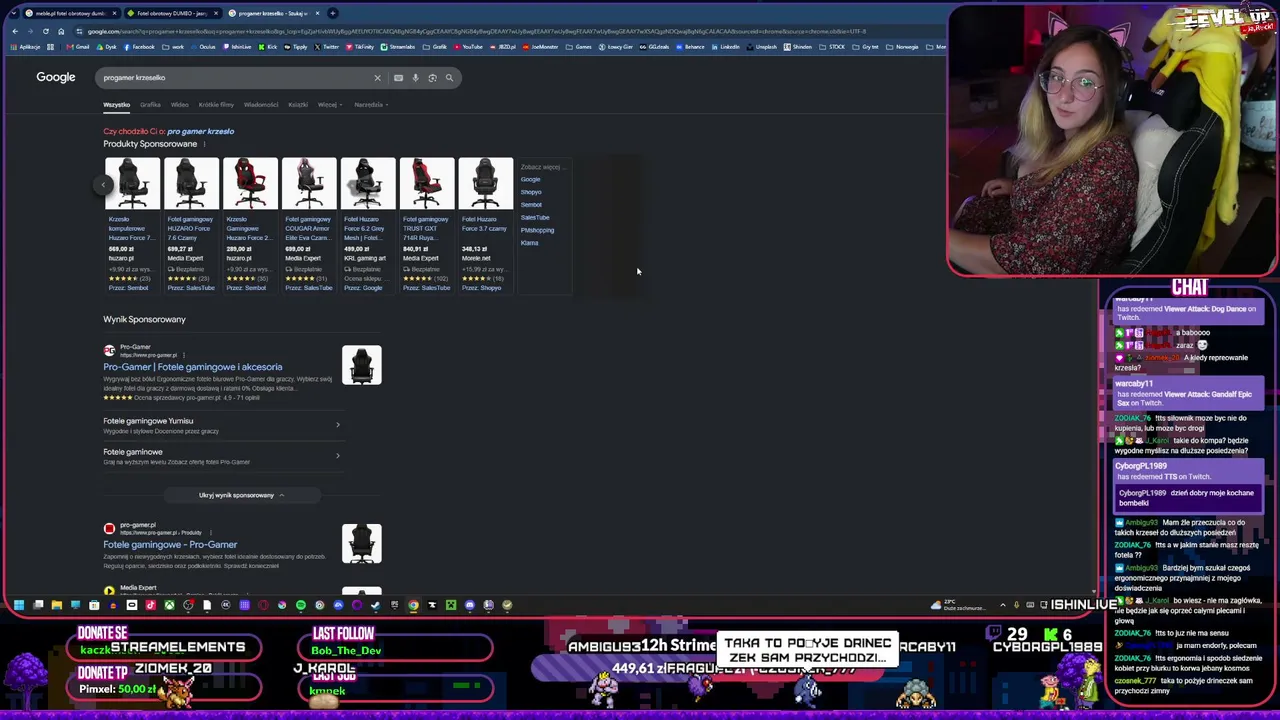Open the Shopyo link under Zobacz więcej
Image resolution: width=1280 pixels, height=720 pixels.
[x=531, y=192]
